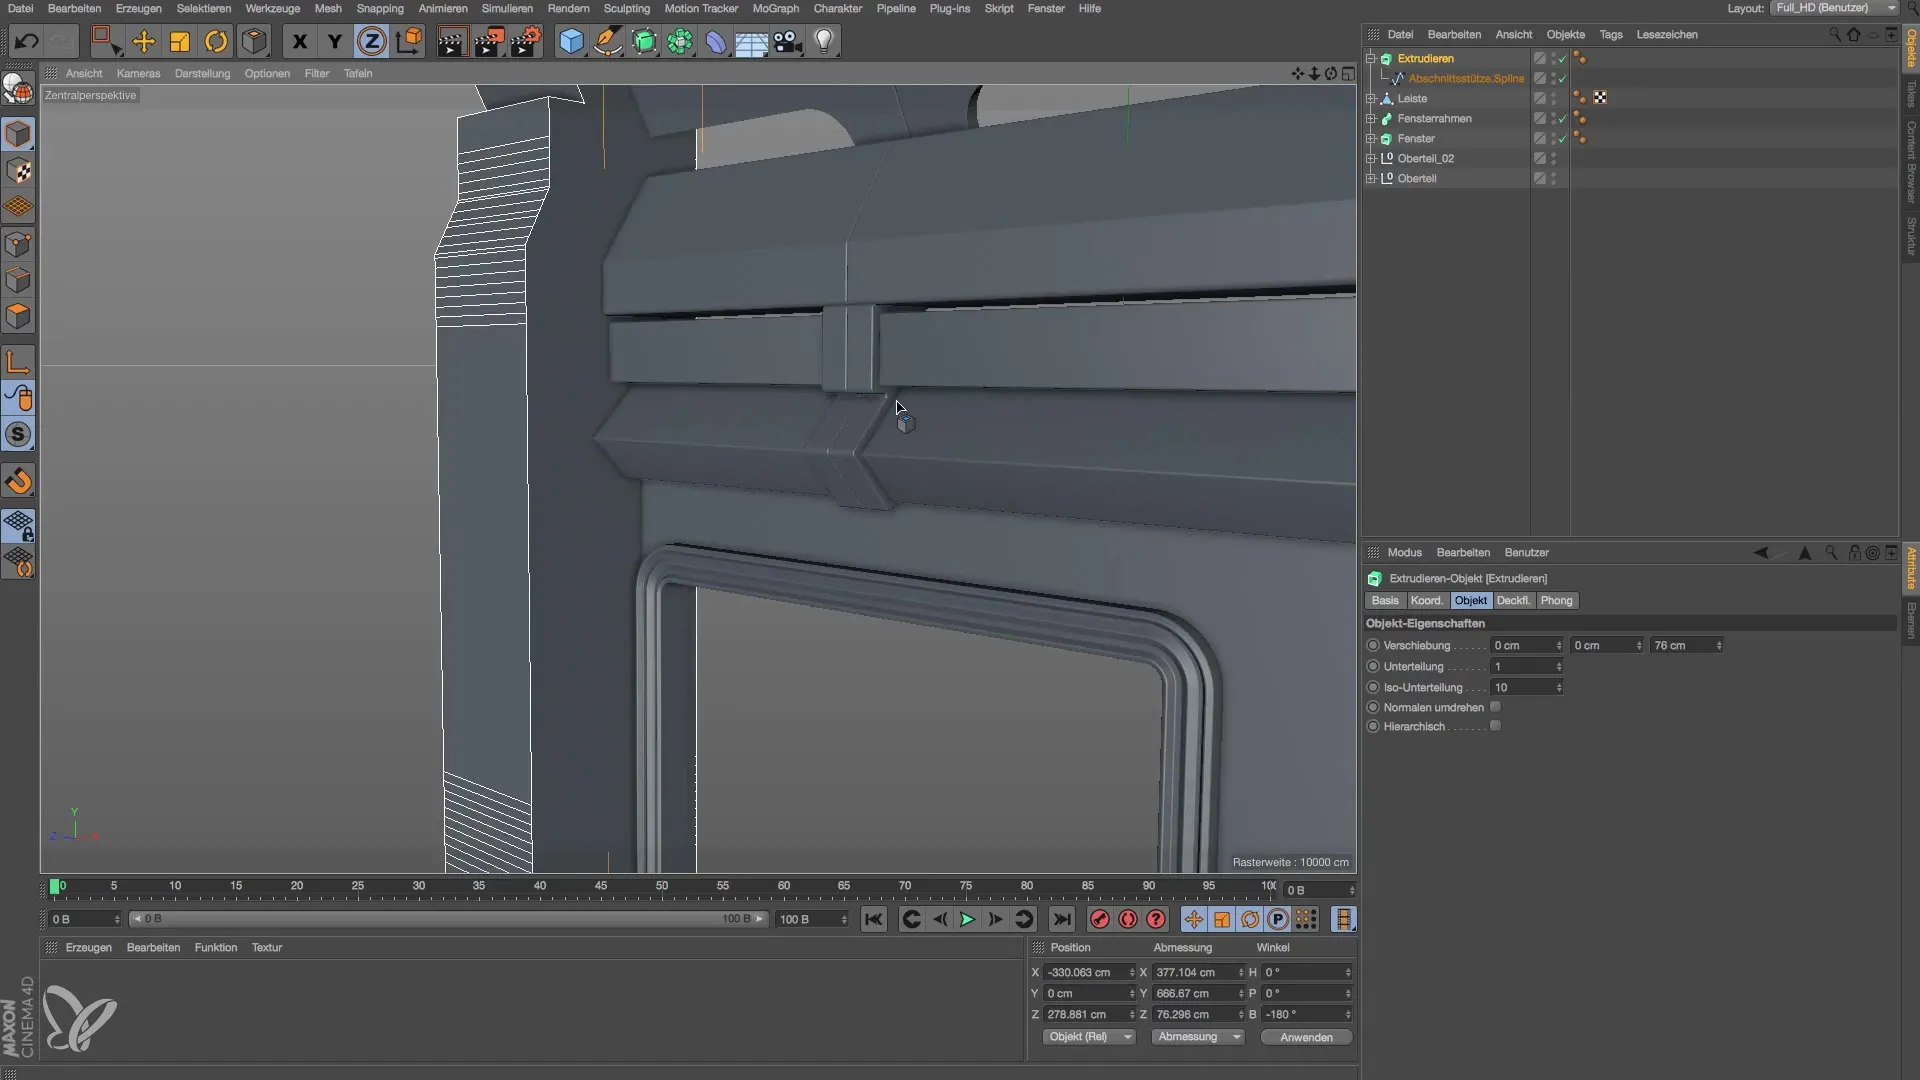
Task: Add generator subdivision surface icon
Action: [x=645, y=41]
